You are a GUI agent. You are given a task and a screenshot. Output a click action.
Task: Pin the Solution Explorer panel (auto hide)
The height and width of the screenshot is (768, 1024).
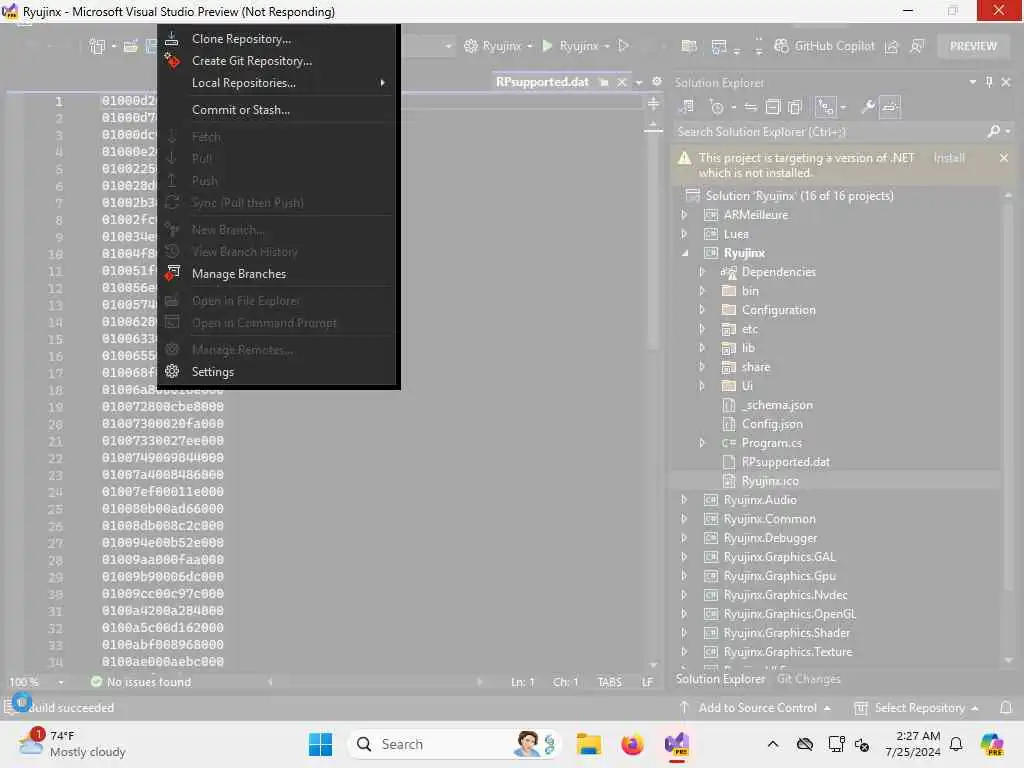click(989, 82)
